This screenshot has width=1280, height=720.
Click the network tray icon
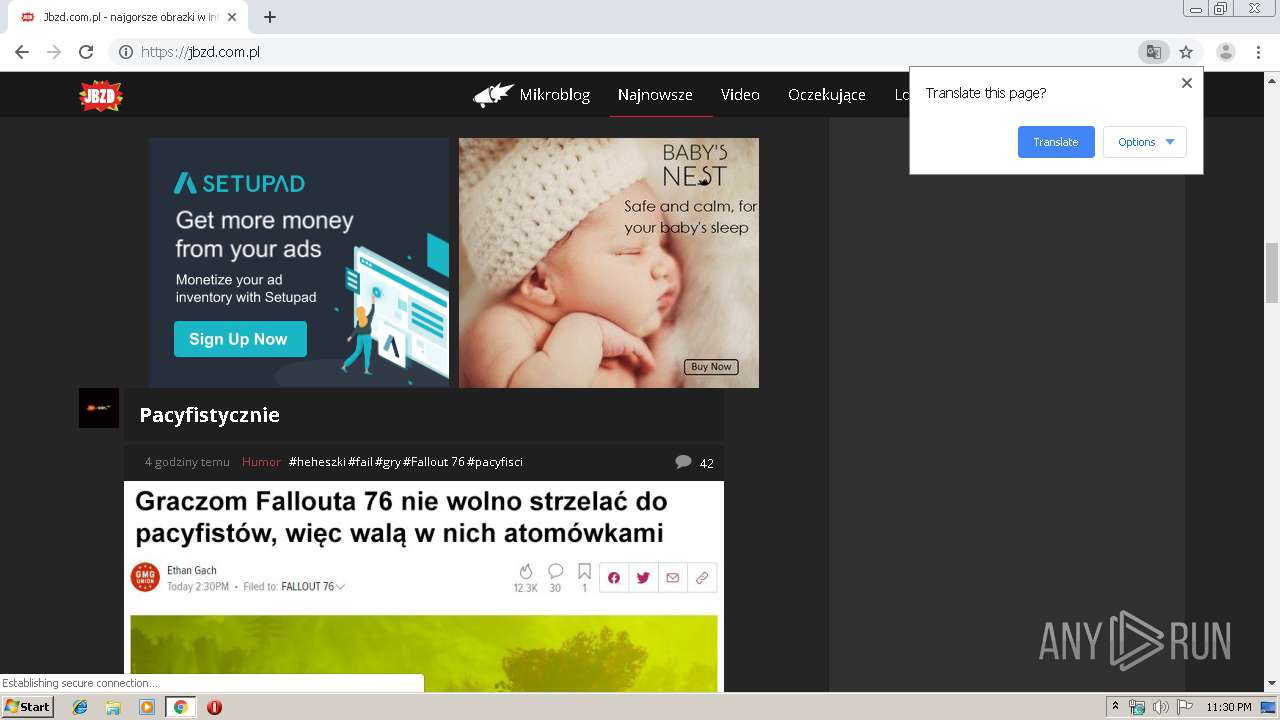[1137, 707]
